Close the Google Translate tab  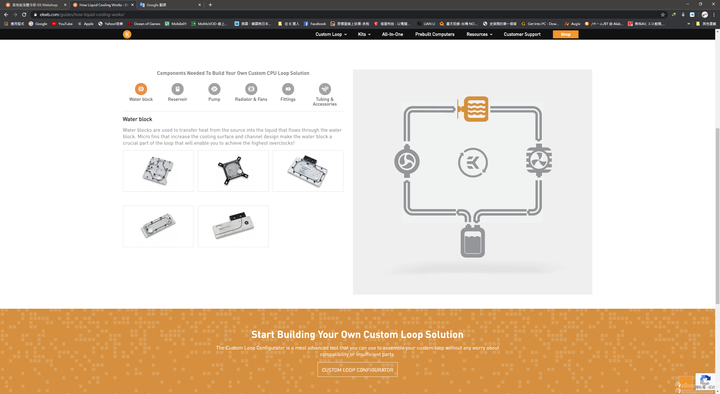pos(200,5)
